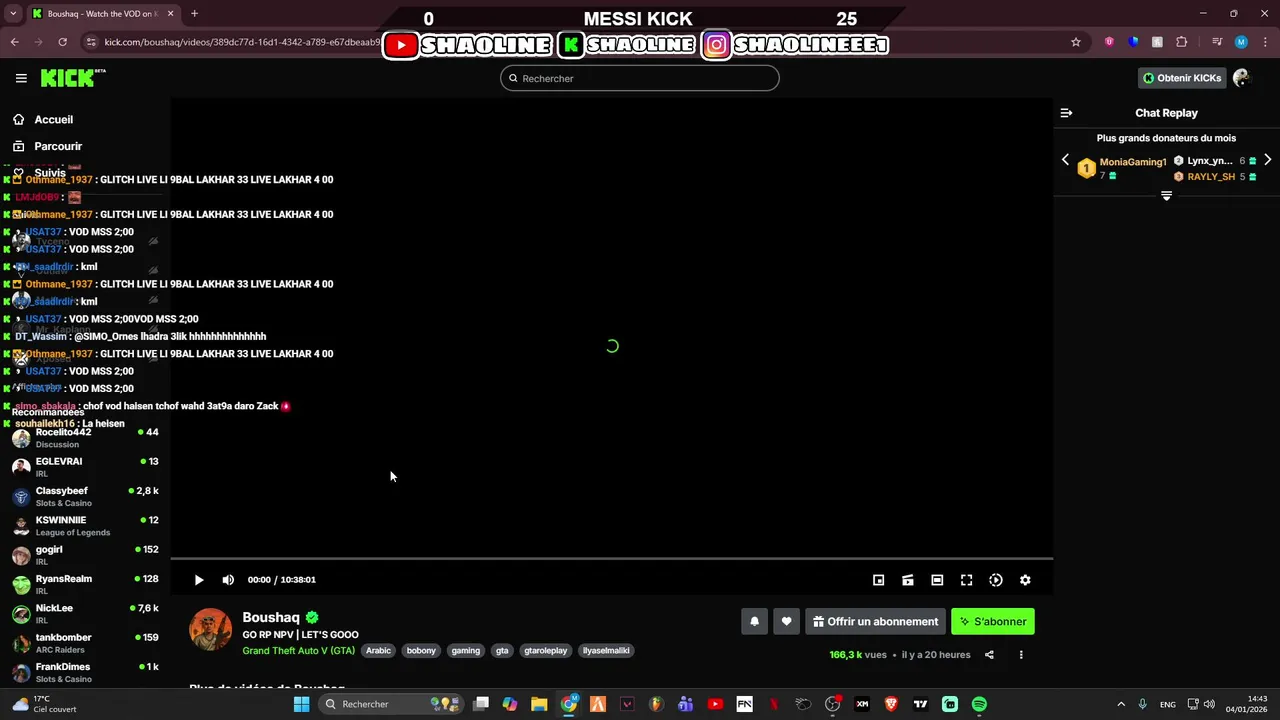Select the bobony tag
1280x720 pixels.
[x=421, y=650]
